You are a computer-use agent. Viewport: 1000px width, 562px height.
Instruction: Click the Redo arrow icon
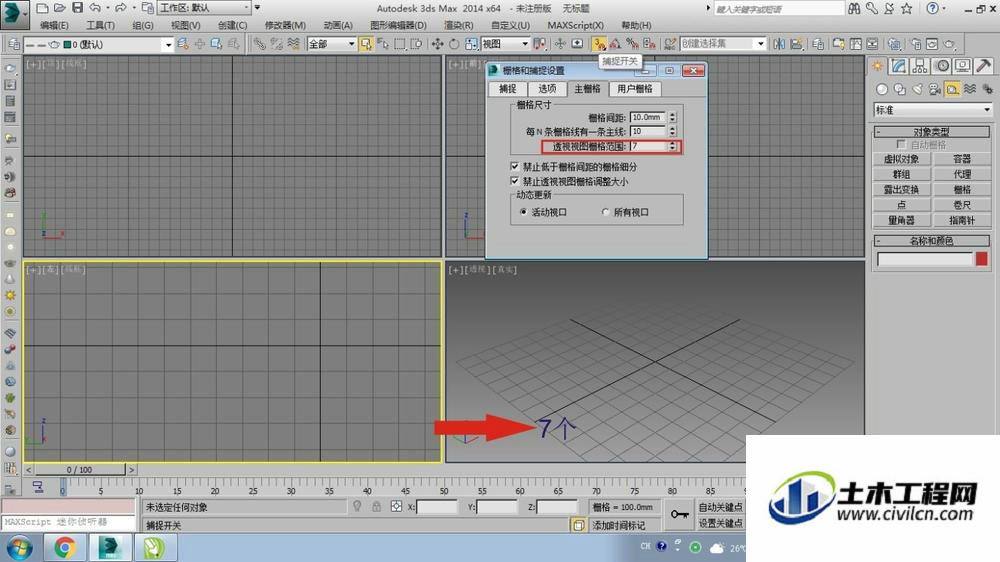(120, 8)
